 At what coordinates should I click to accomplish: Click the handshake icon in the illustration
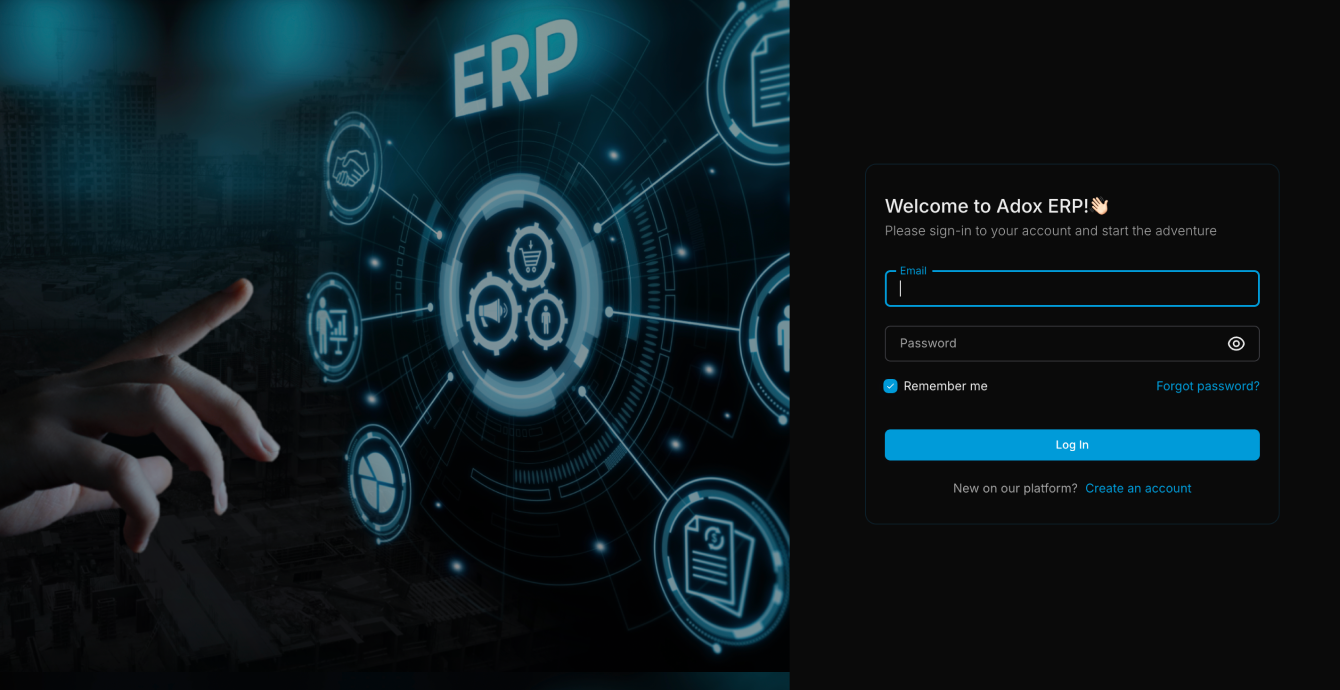point(351,168)
